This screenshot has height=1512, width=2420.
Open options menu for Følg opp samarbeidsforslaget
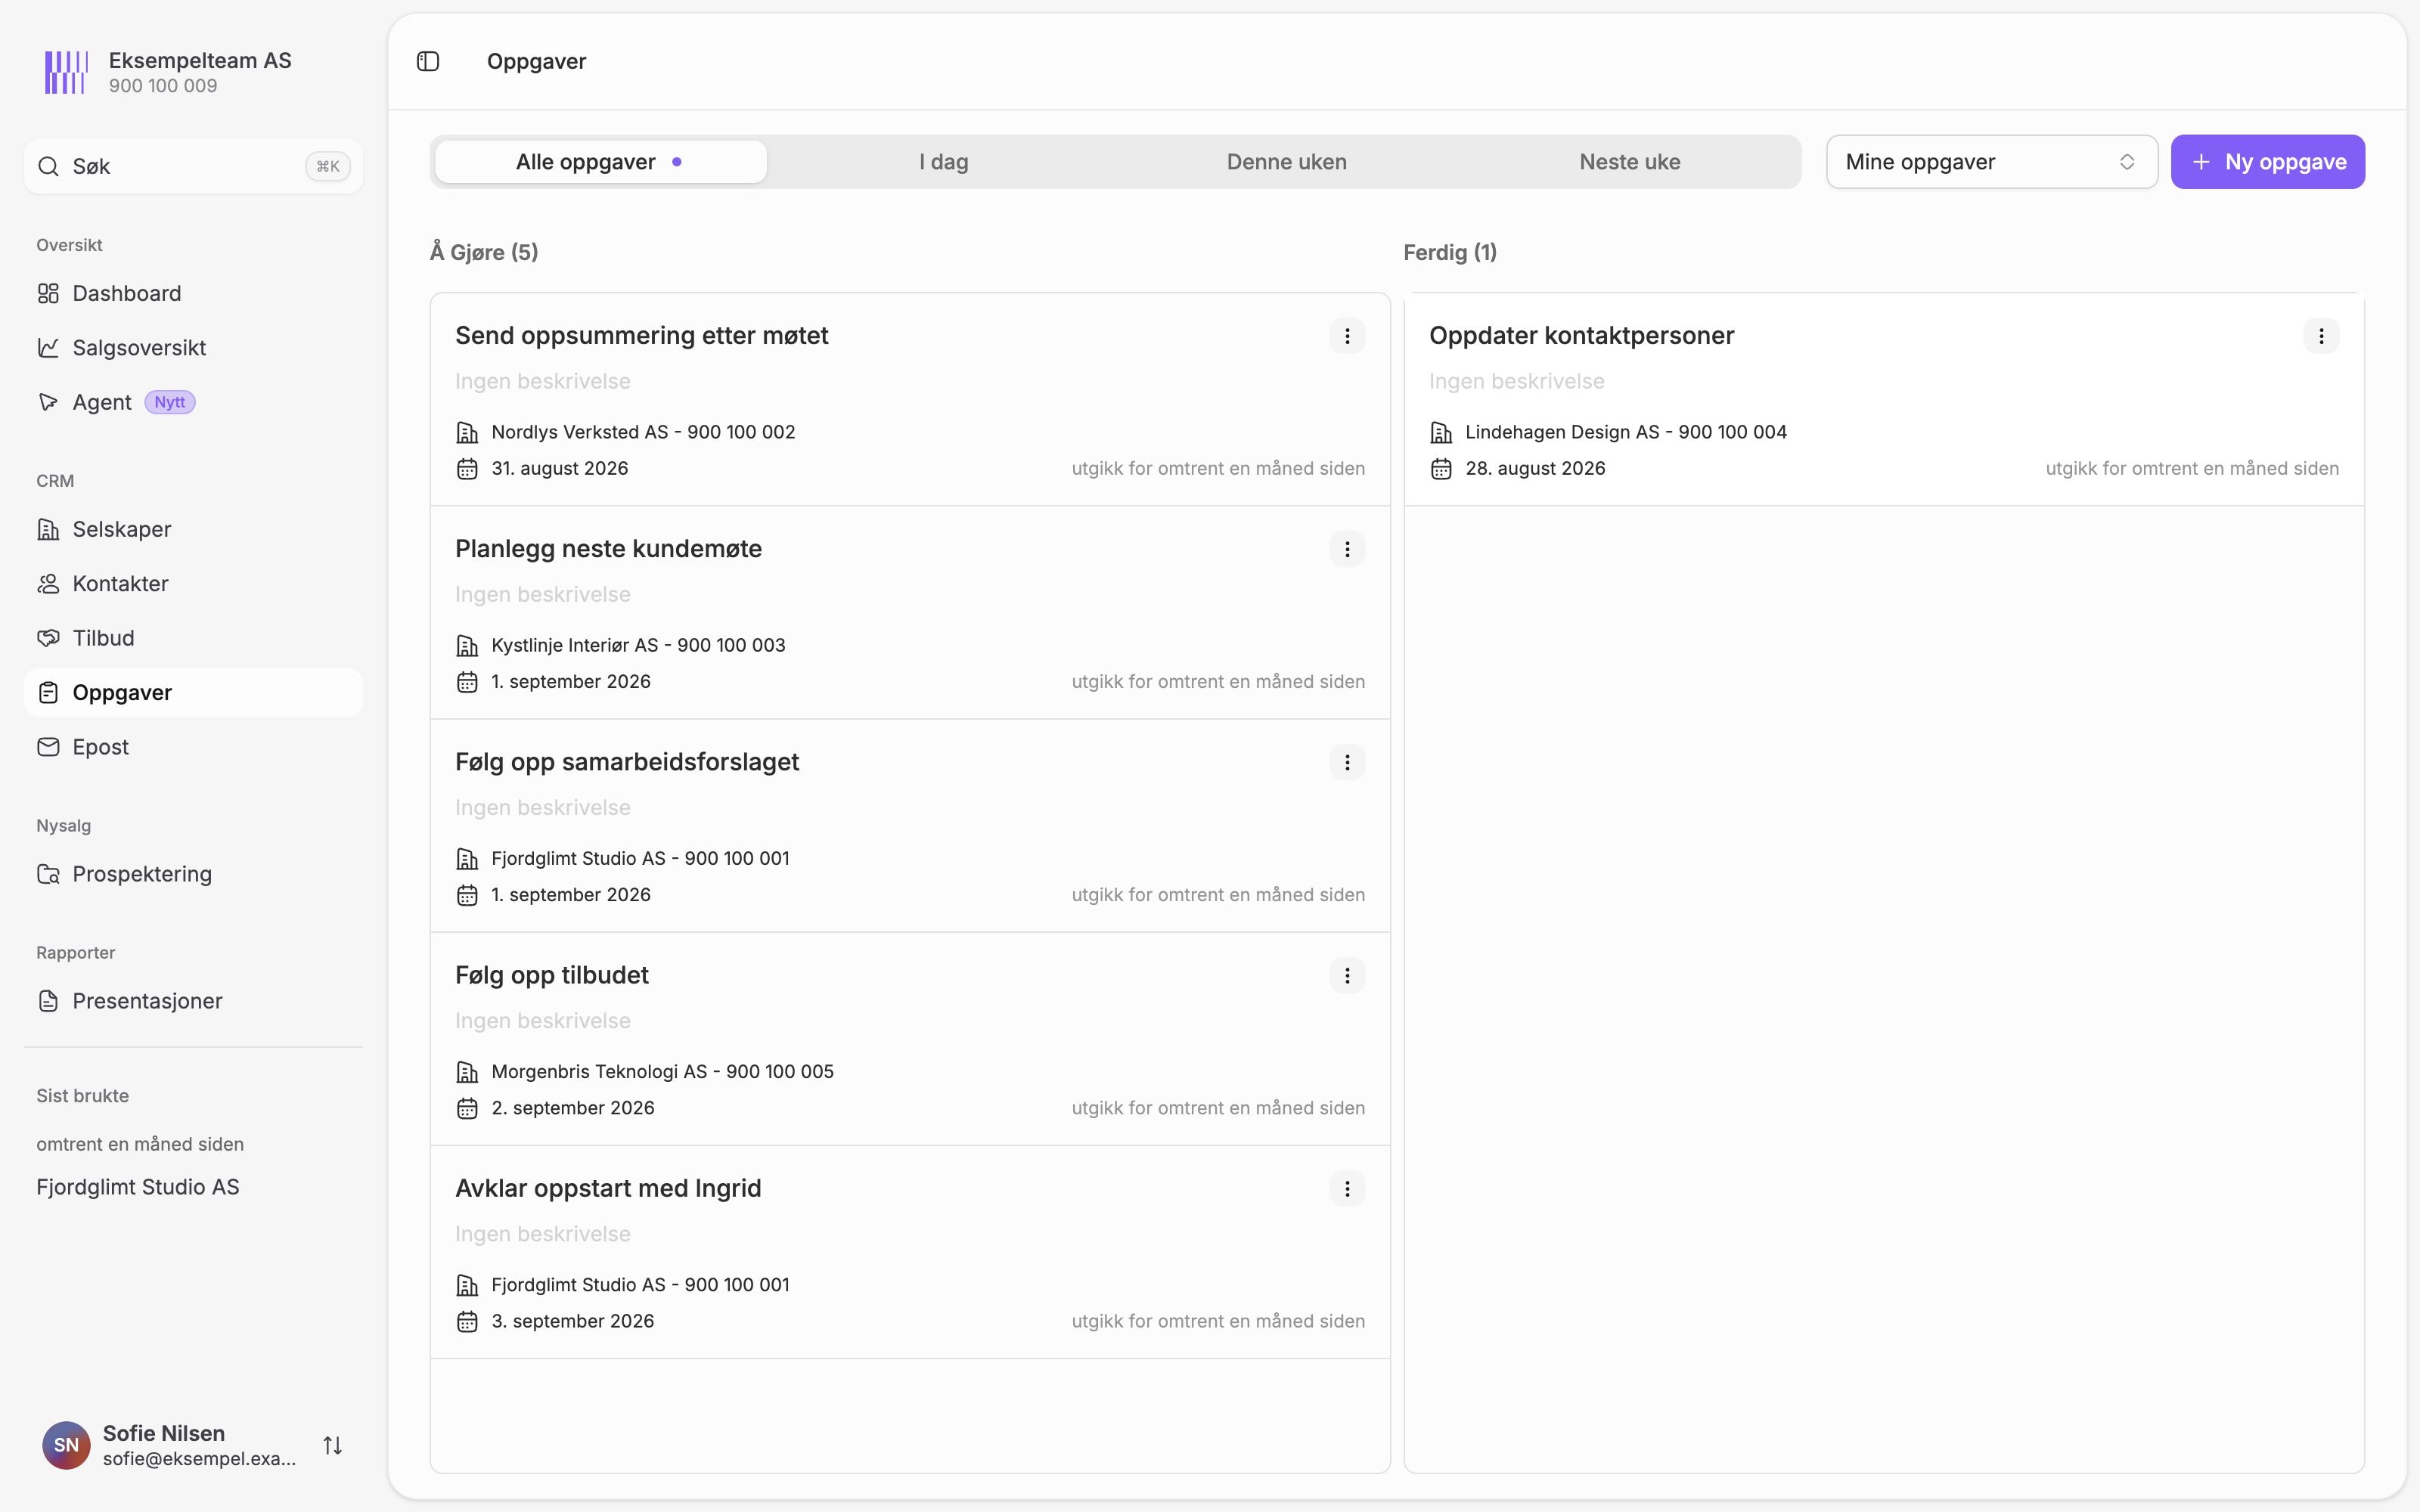(x=1347, y=762)
